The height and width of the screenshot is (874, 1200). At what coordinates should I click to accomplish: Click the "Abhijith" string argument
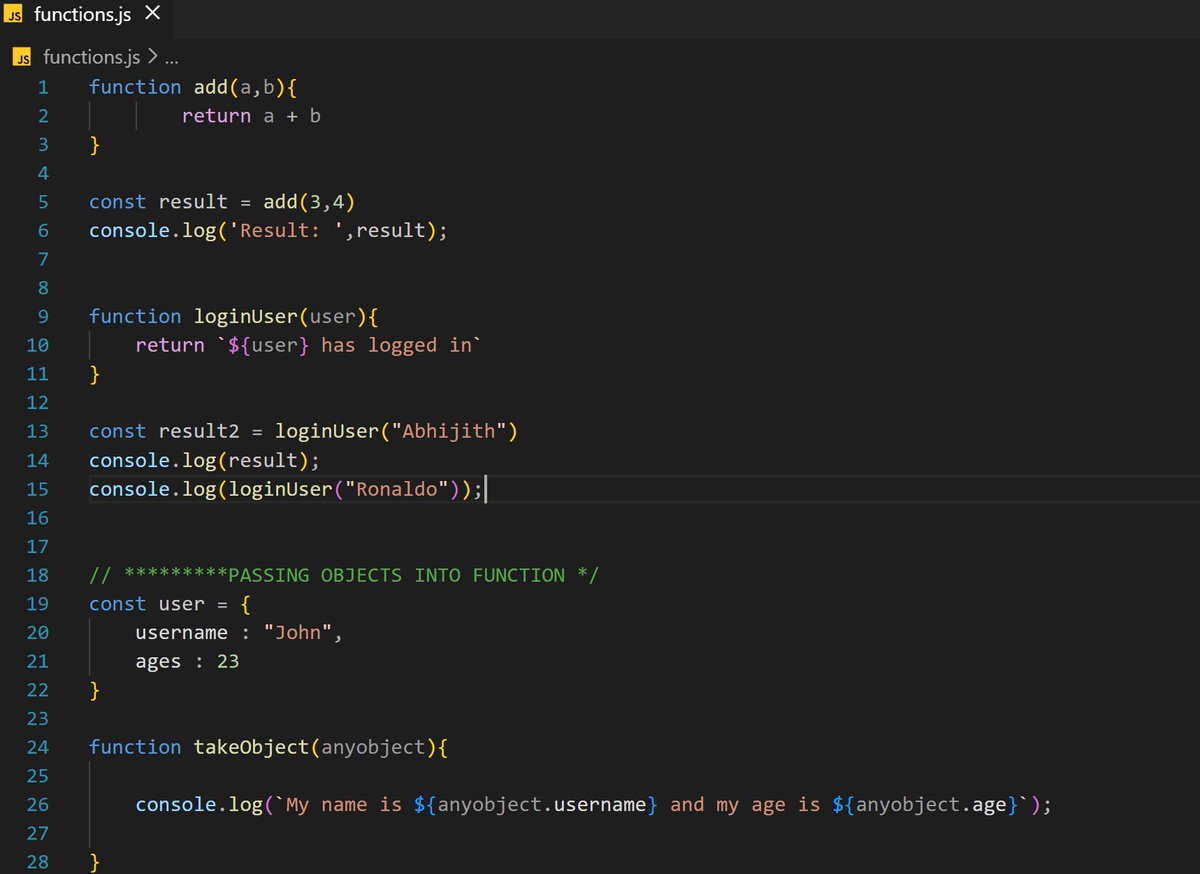pyautogui.click(x=449, y=431)
